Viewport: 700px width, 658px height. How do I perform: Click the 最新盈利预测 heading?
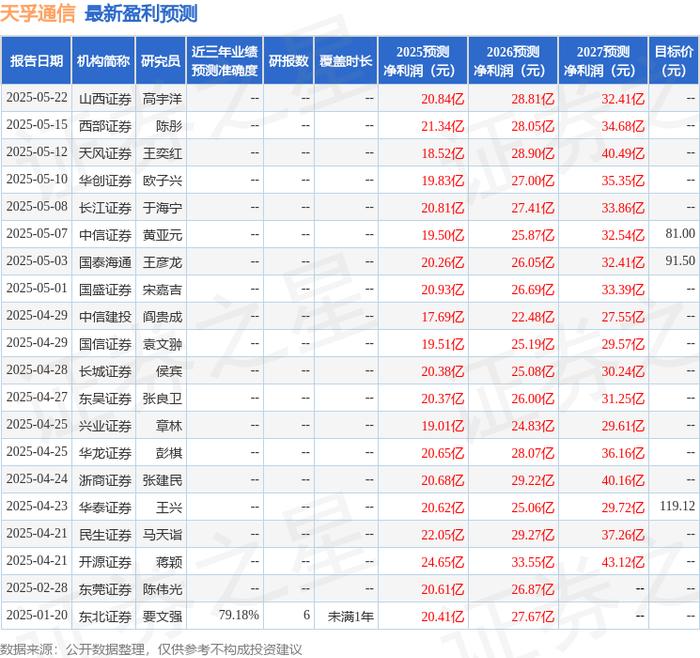141,14
